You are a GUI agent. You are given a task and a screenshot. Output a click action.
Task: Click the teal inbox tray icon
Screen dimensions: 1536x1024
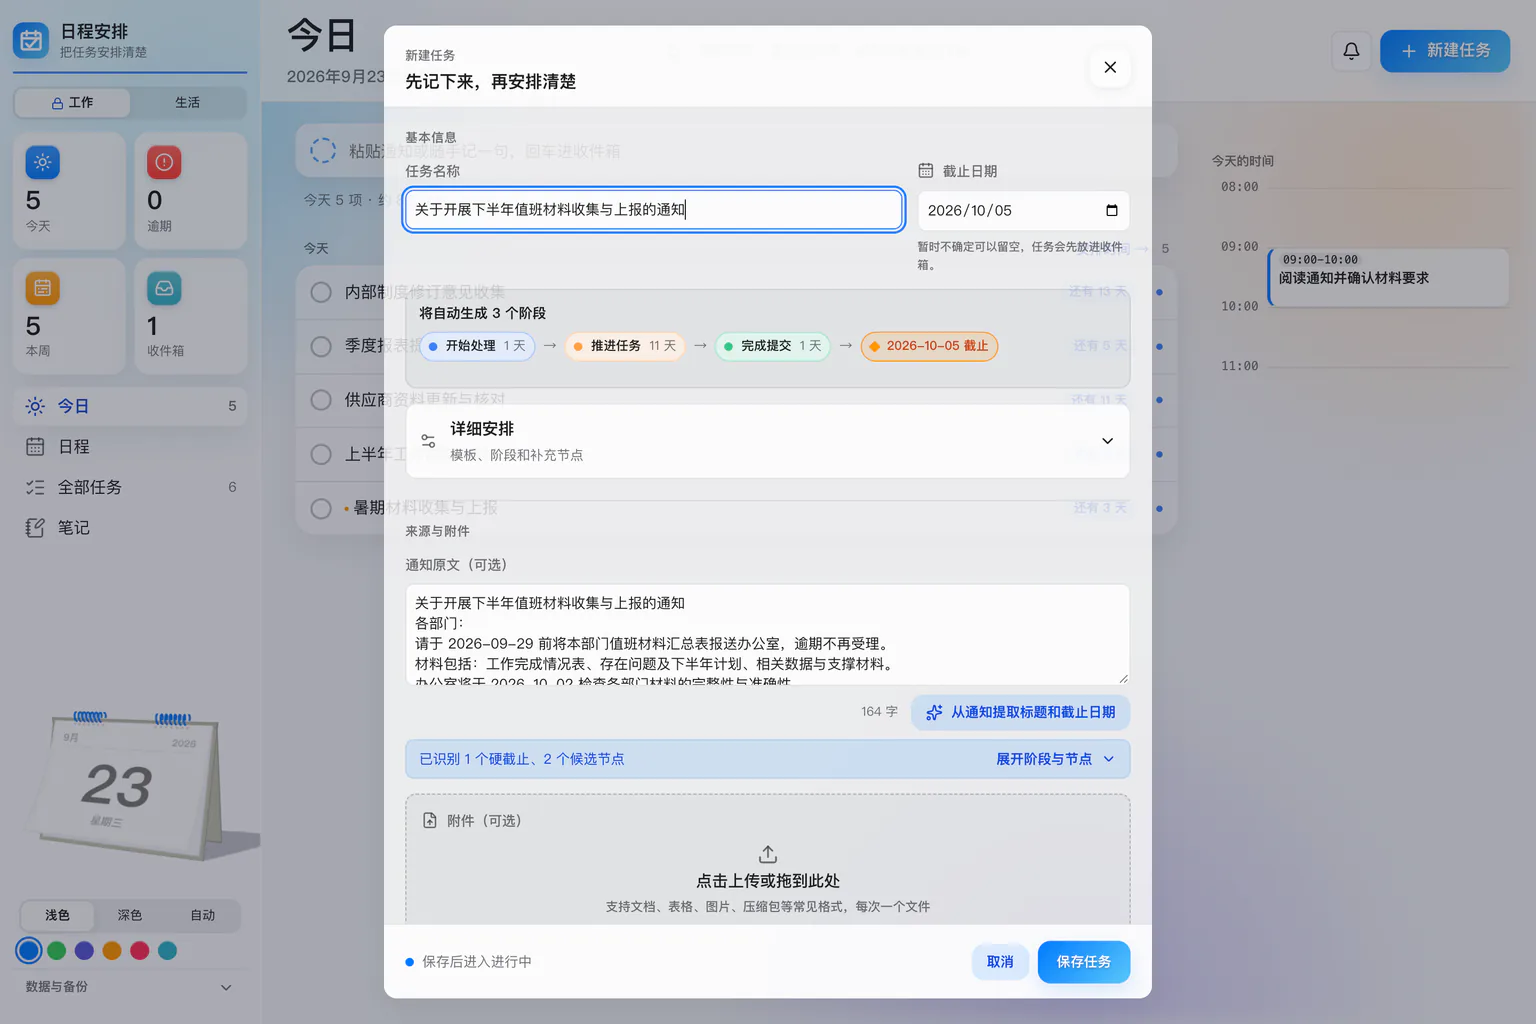click(x=164, y=288)
